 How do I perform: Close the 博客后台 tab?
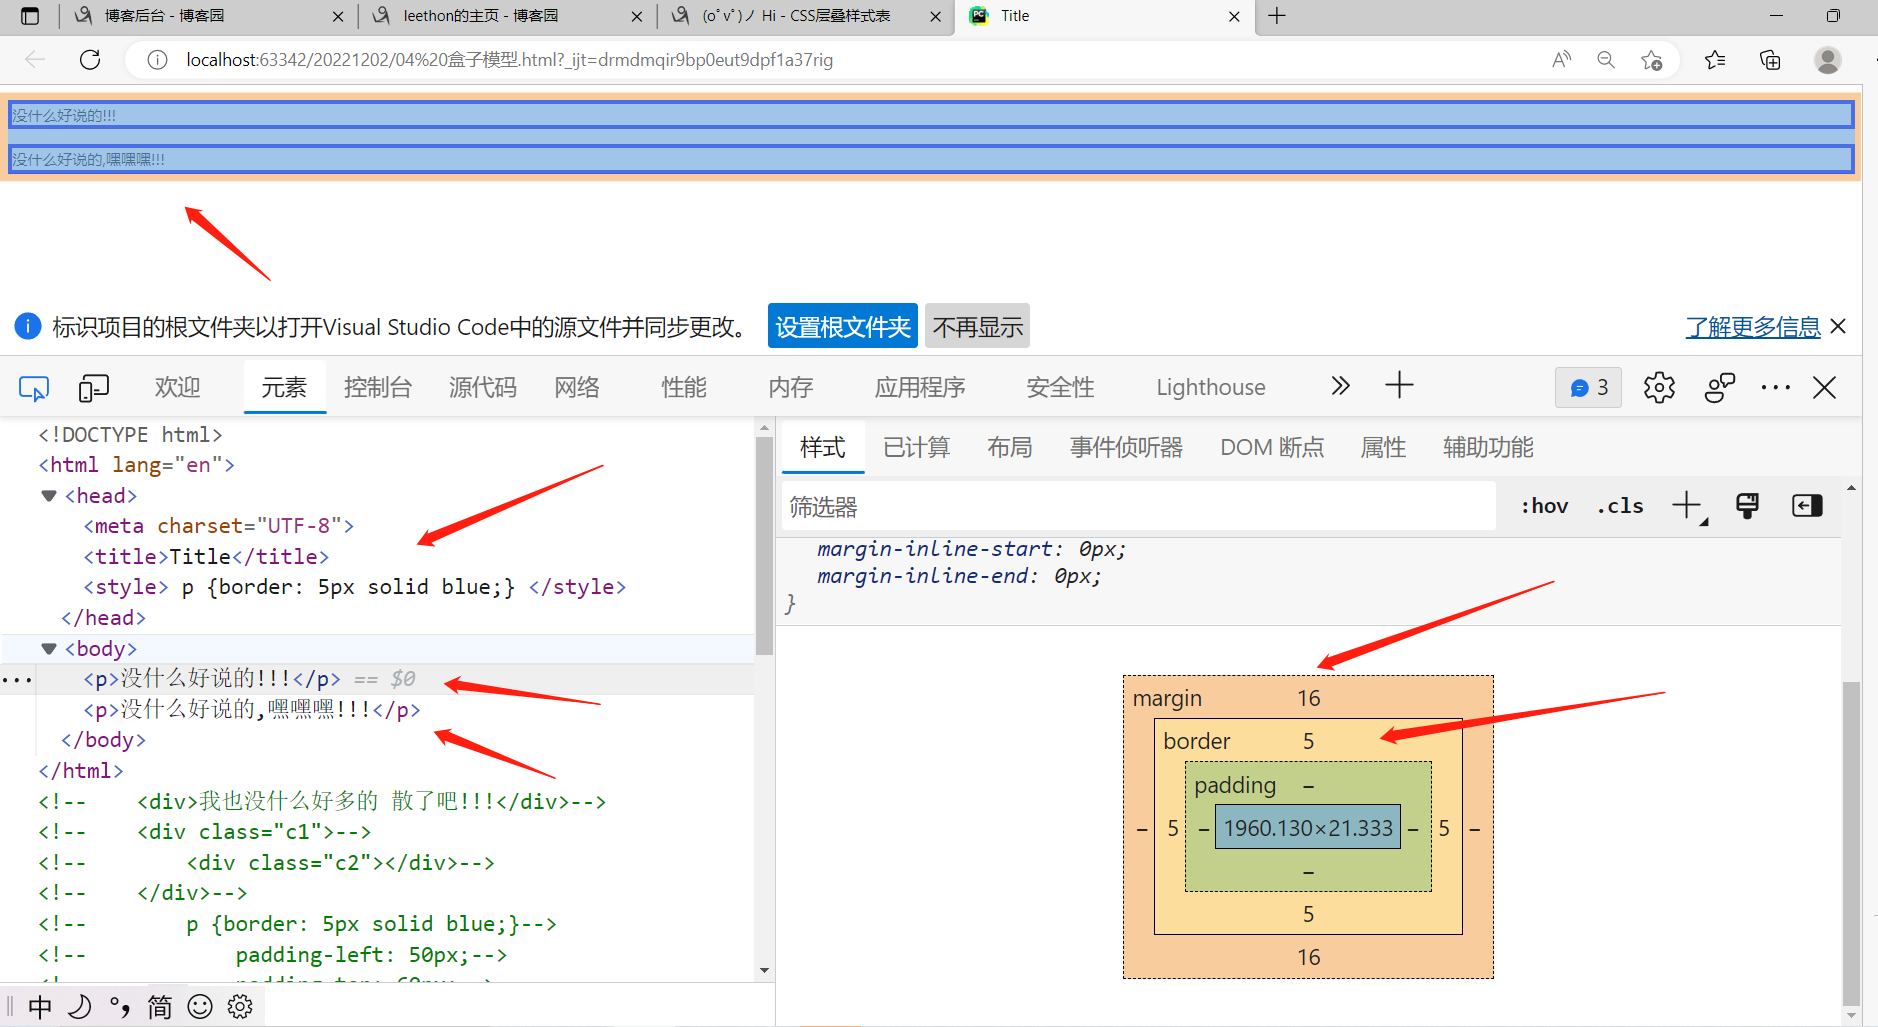coord(338,16)
